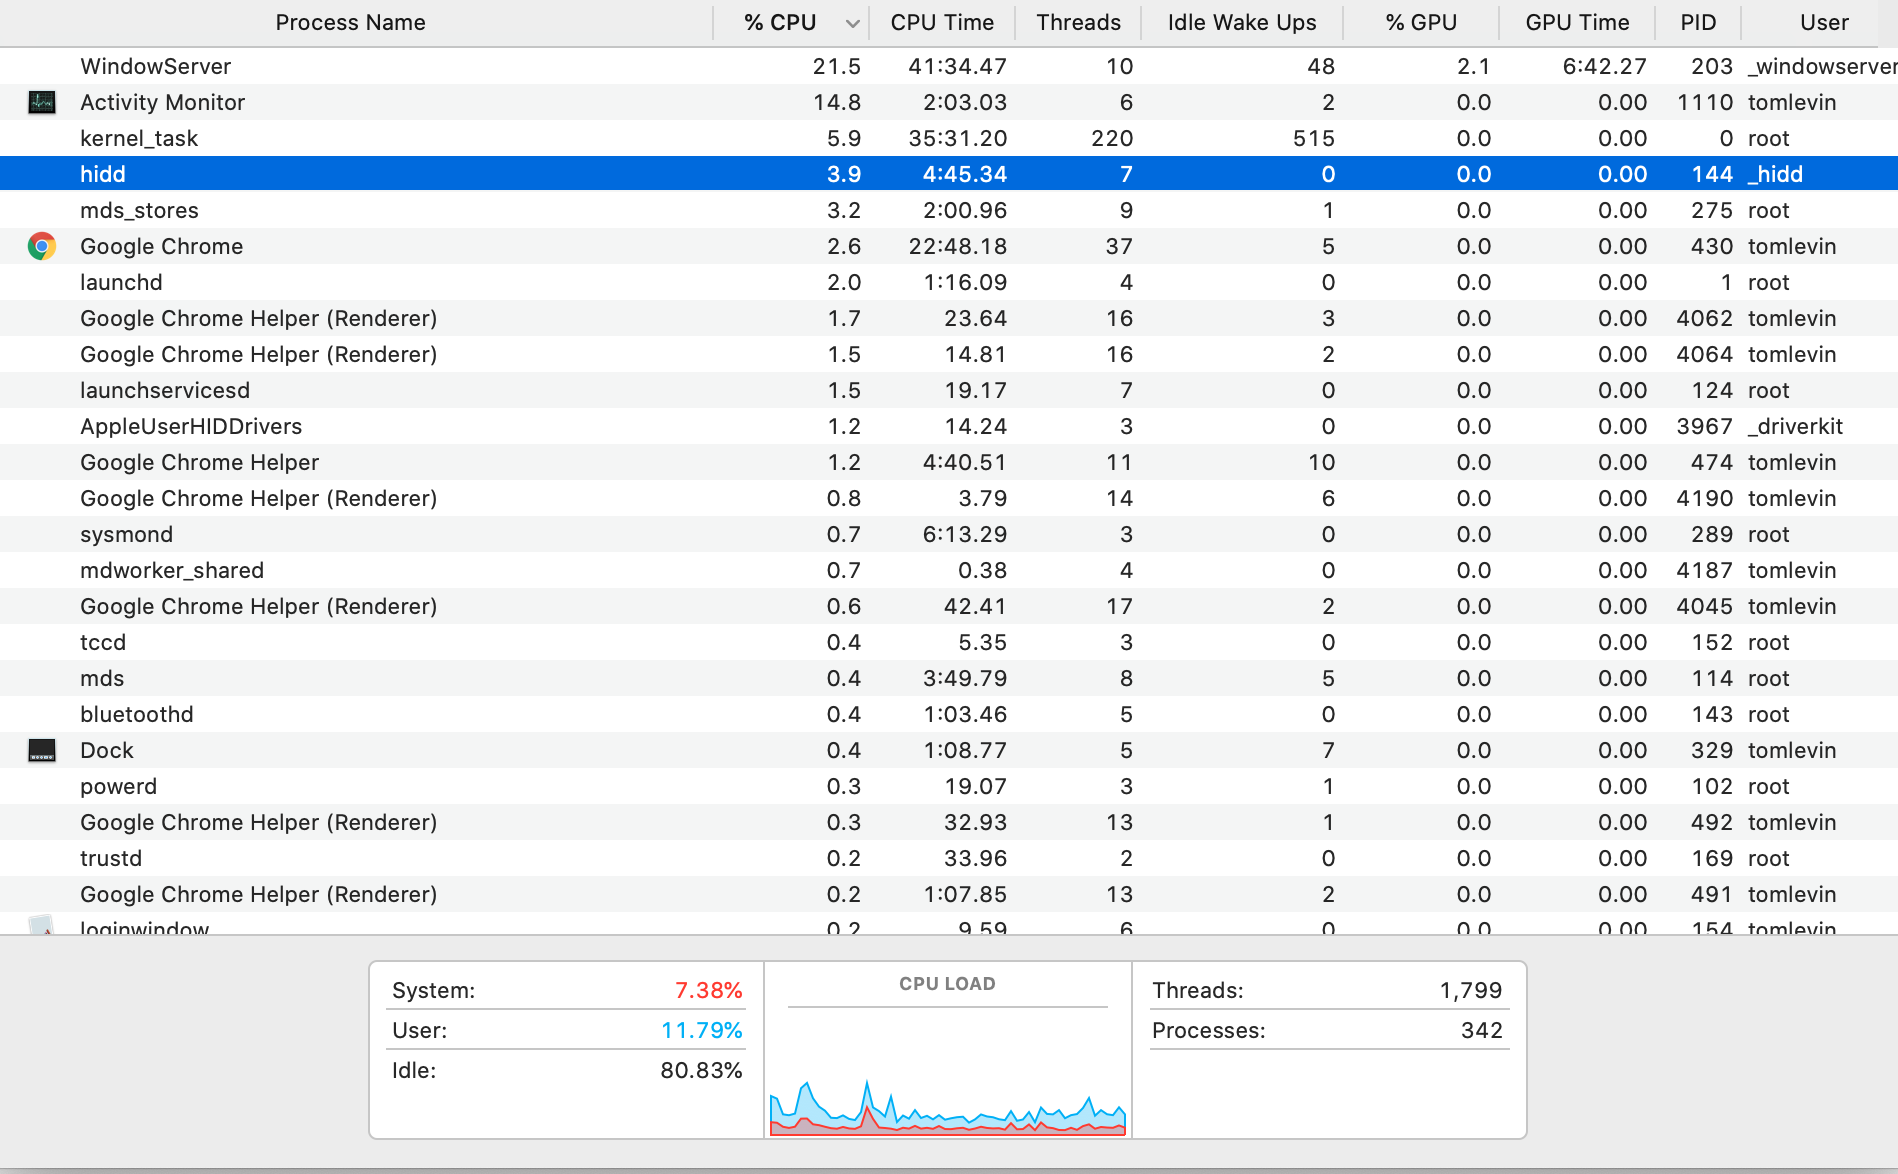The image size is (1898, 1174).
Task: Click PID 4062 of Chrome Helper Renderer
Action: coord(1704,318)
